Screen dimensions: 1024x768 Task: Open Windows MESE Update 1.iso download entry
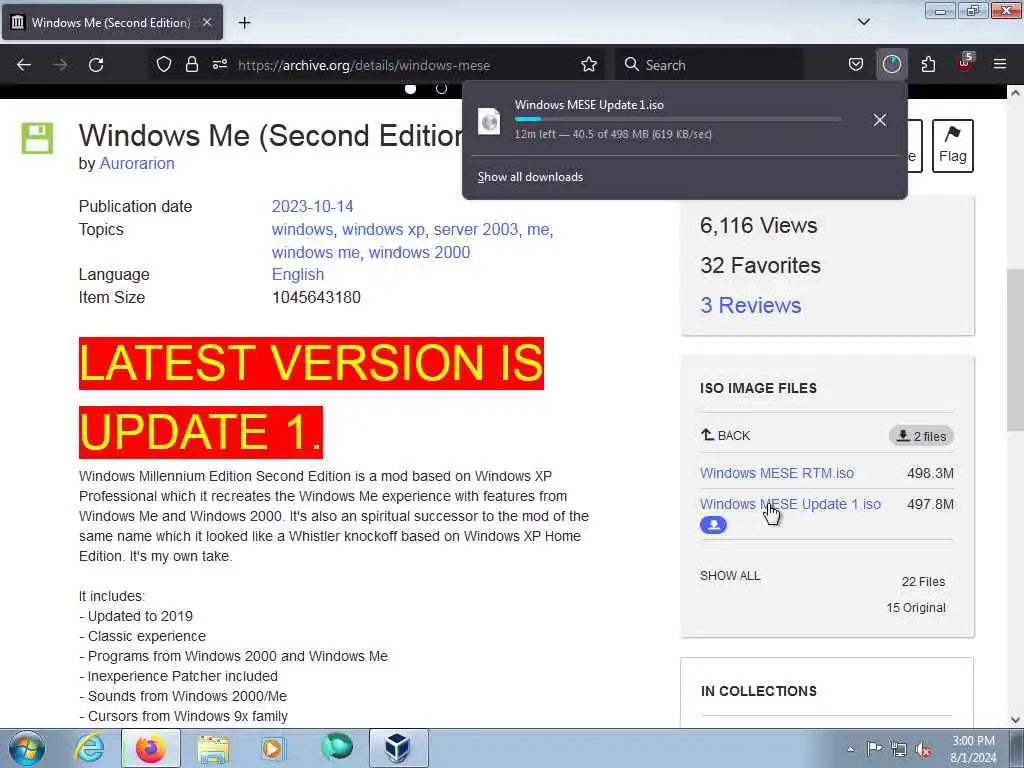(x=666, y=120)
